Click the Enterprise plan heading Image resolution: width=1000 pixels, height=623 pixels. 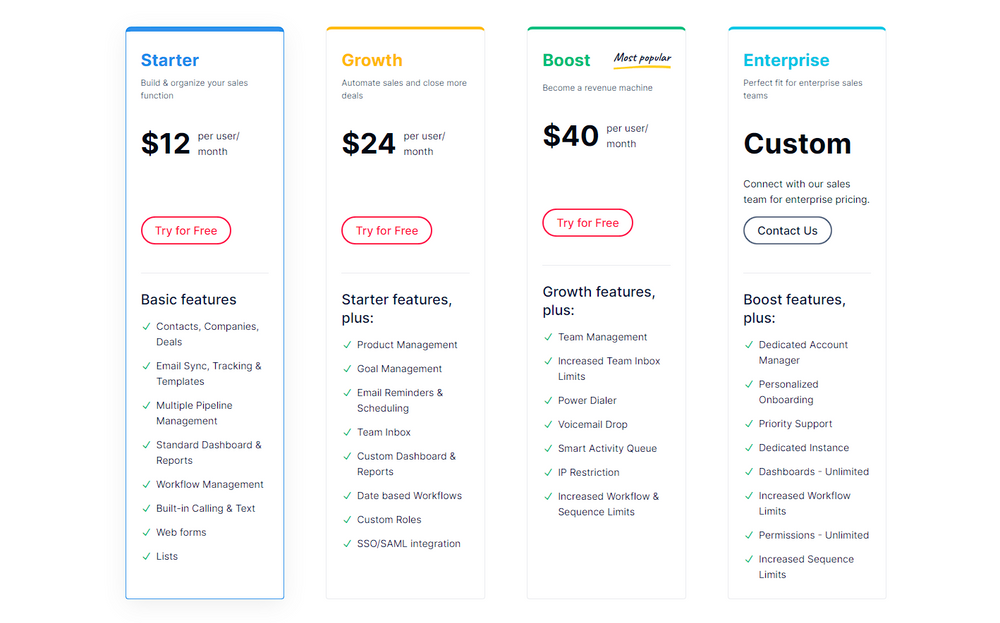pyautogui.click(x=786, y=60)
